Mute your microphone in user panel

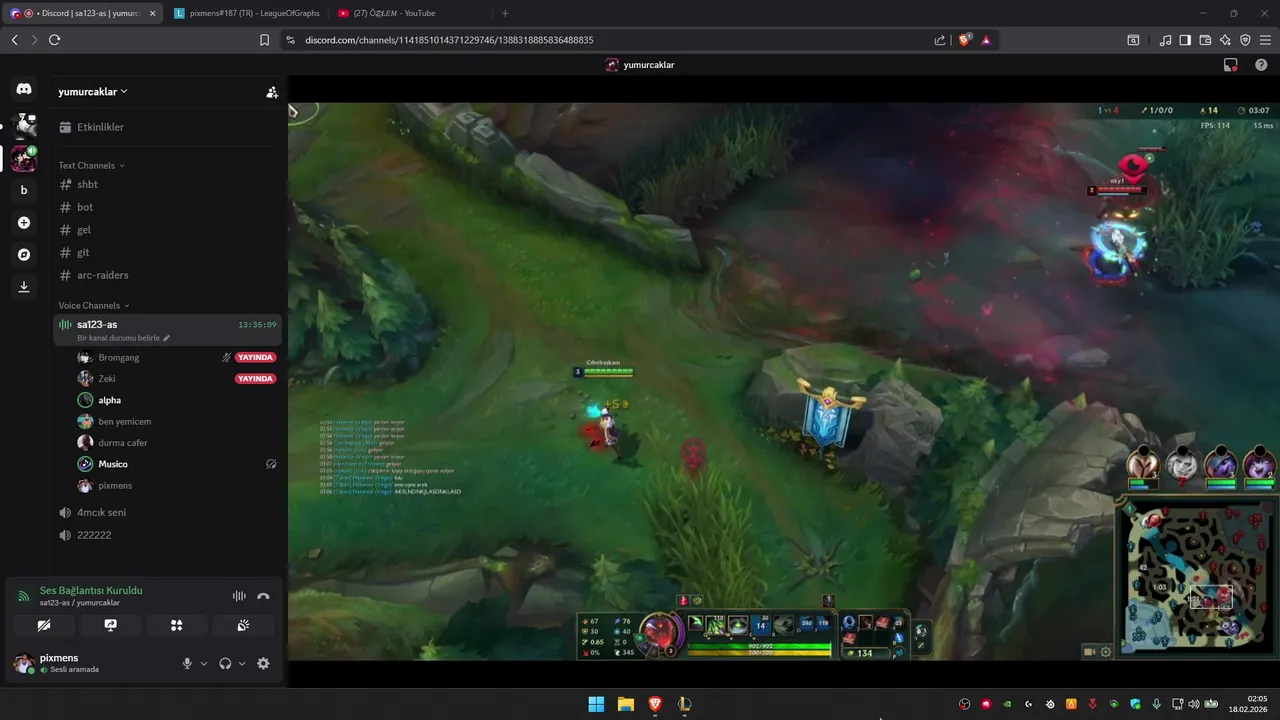[x=186, y=663]
